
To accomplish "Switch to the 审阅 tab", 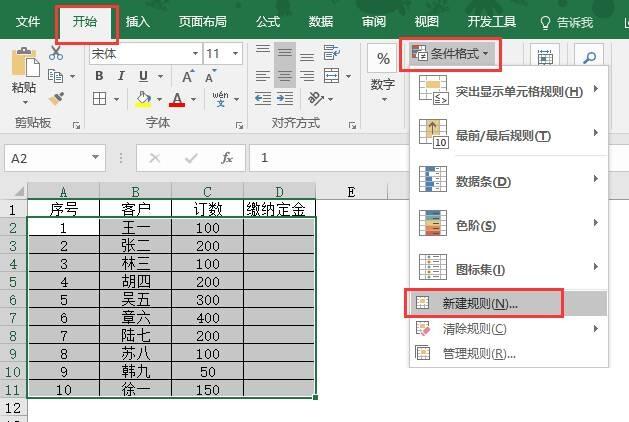I will pos(373,22).
